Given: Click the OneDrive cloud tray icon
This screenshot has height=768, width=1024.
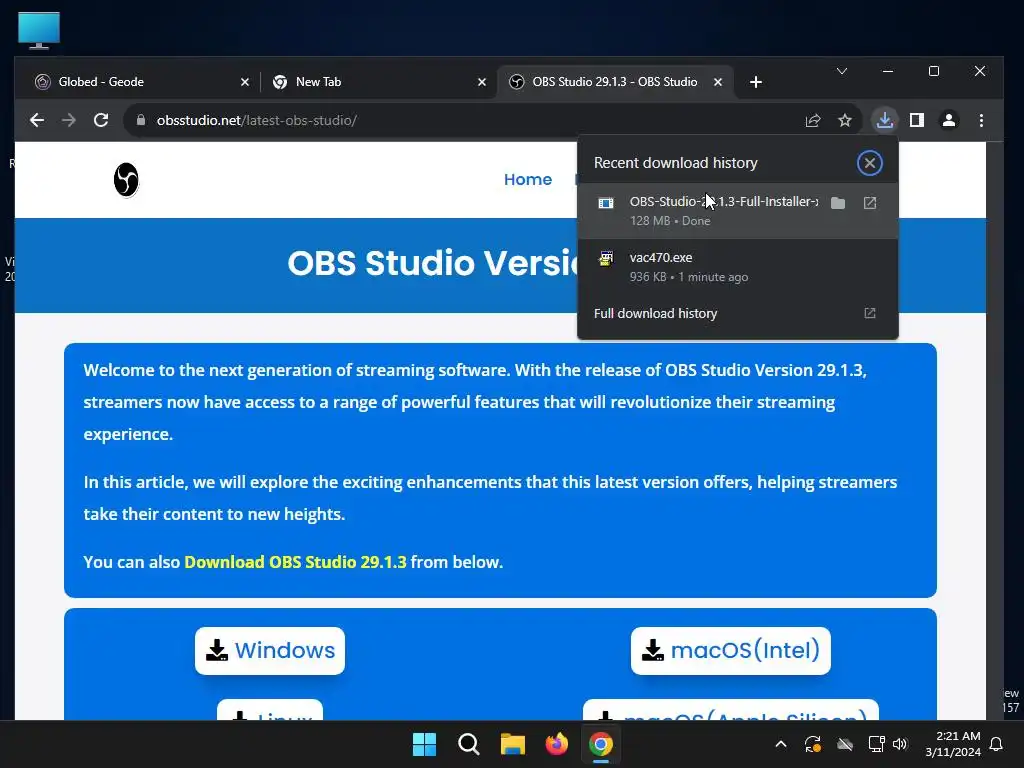Looking at the screenshot, I should 845,744.
